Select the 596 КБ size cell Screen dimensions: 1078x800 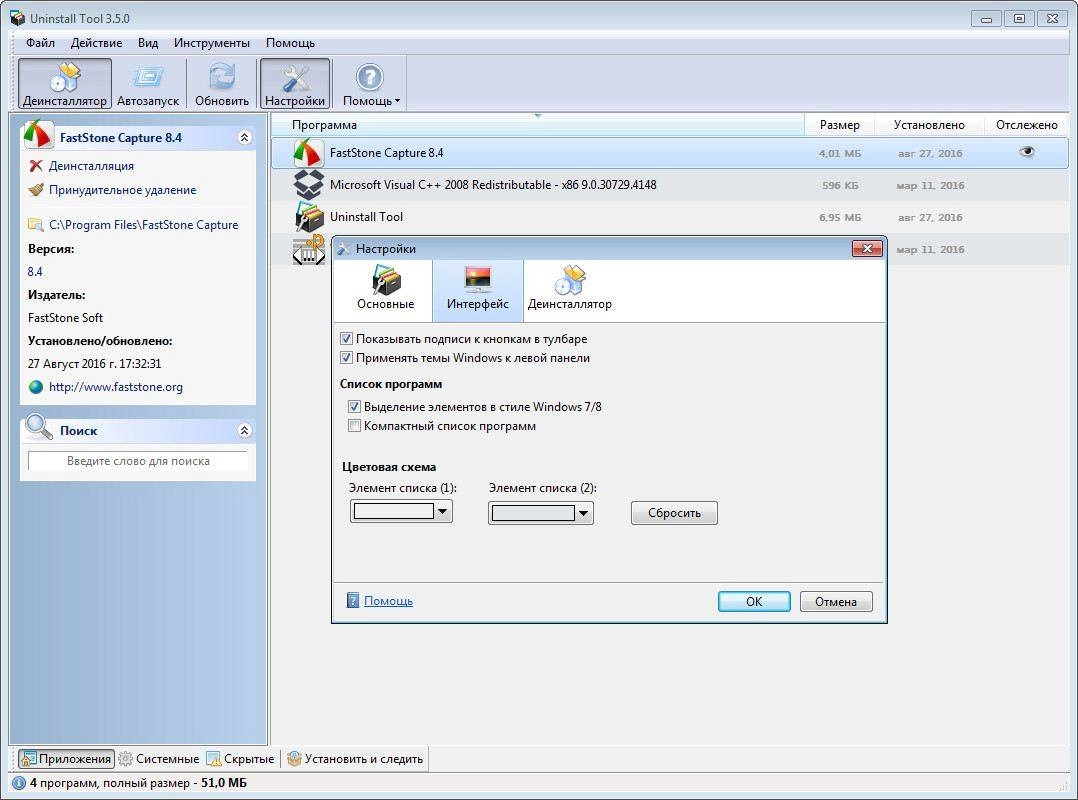pos(840,186)
